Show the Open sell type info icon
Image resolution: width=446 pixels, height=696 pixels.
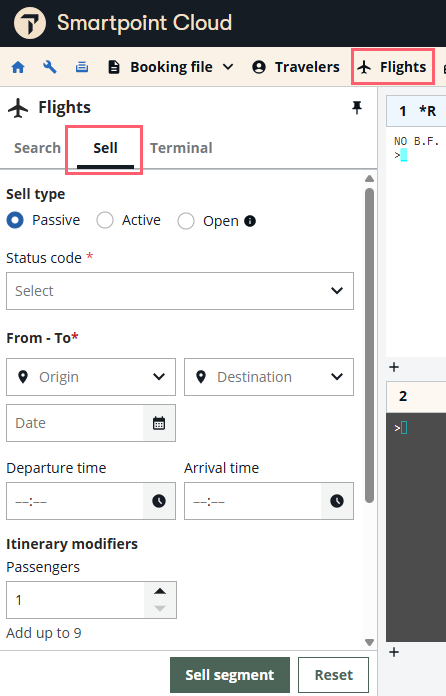click(250, 221)
